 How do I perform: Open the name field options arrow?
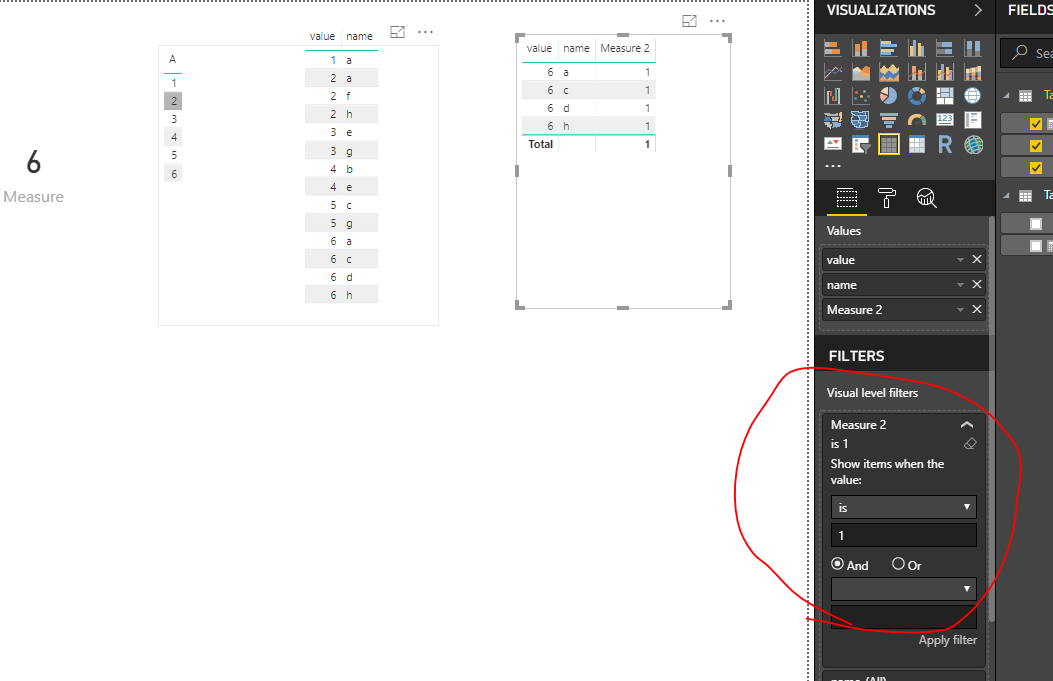[x=960, y=285]
